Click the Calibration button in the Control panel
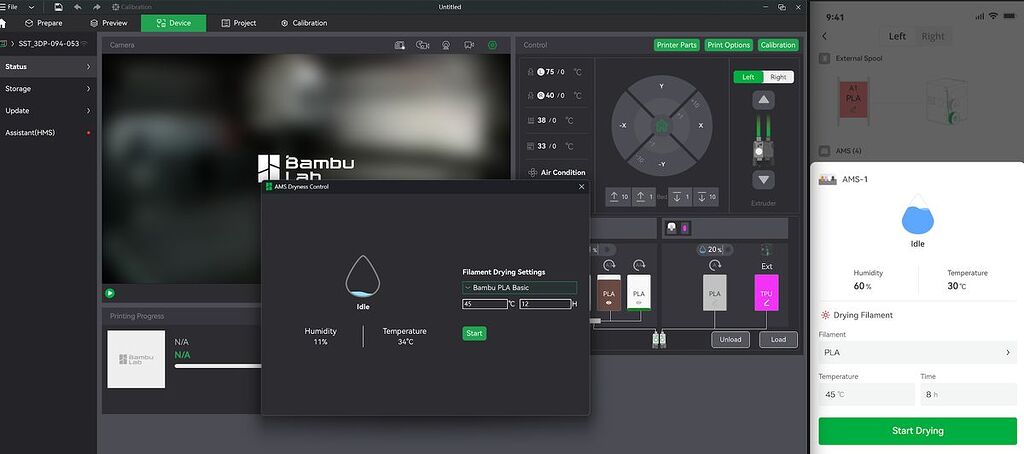Viewport: 1024px width, 454px height. tap(778, 45)
